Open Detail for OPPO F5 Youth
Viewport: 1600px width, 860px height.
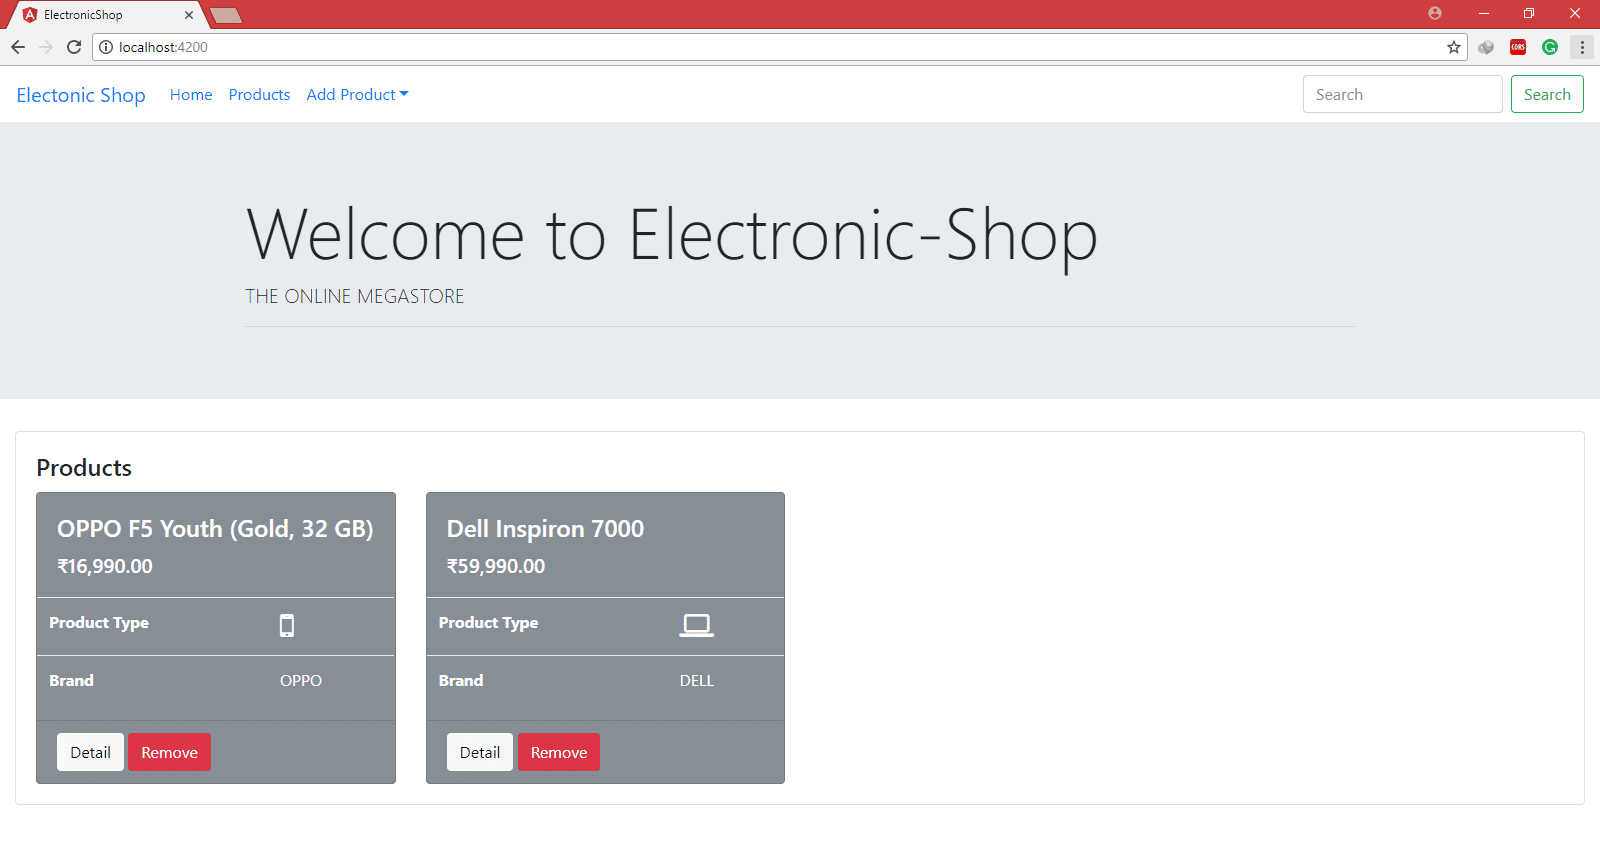90,752
